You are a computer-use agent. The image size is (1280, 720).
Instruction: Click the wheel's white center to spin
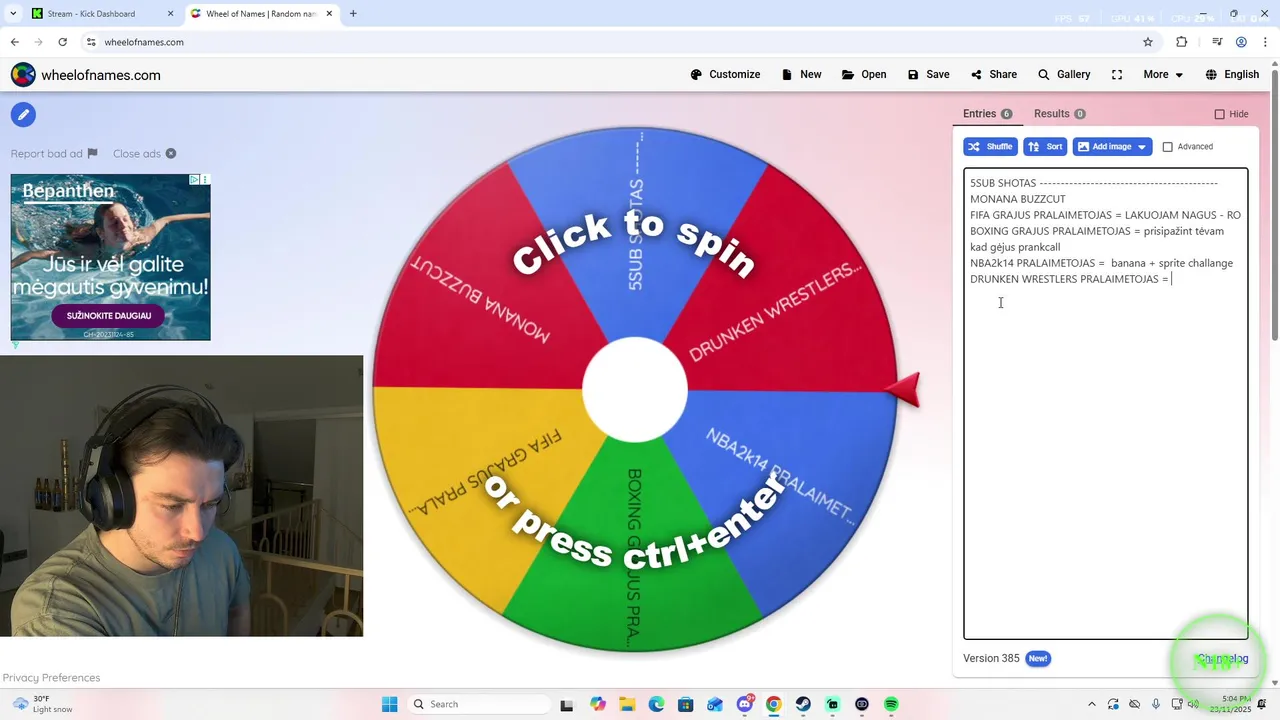[635, 390]
